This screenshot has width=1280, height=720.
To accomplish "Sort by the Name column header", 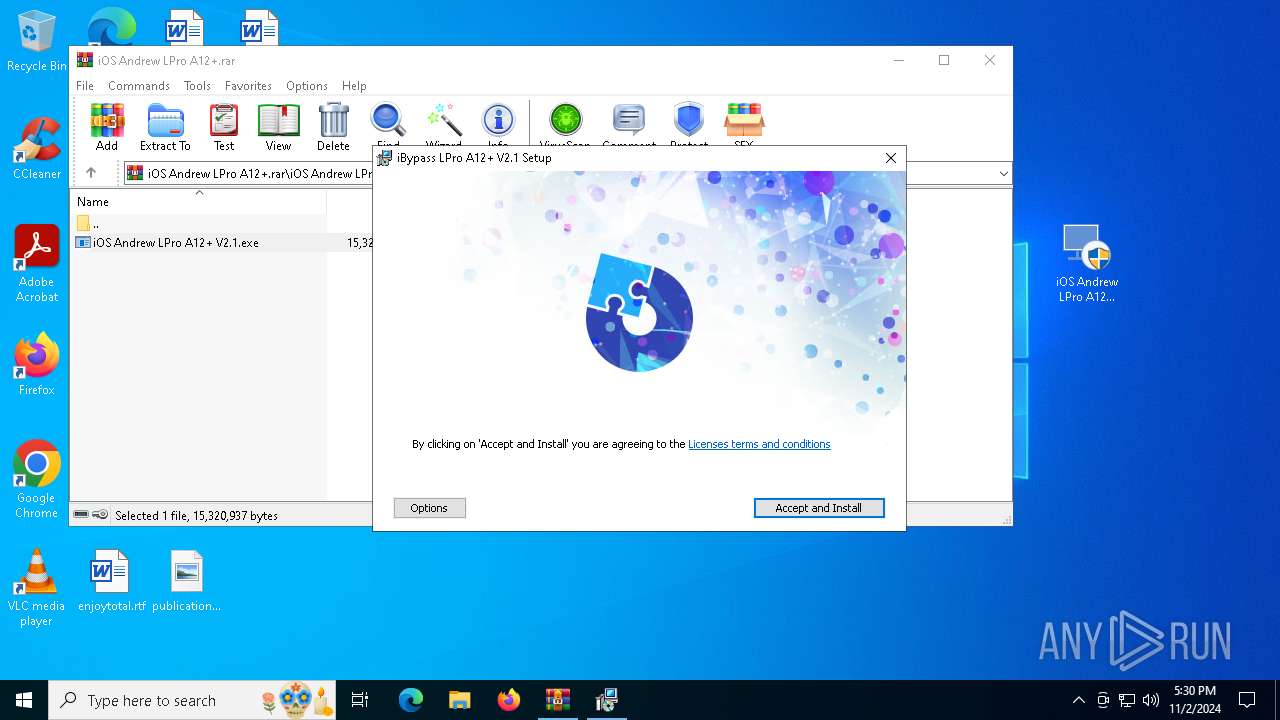I will [198, 201].
